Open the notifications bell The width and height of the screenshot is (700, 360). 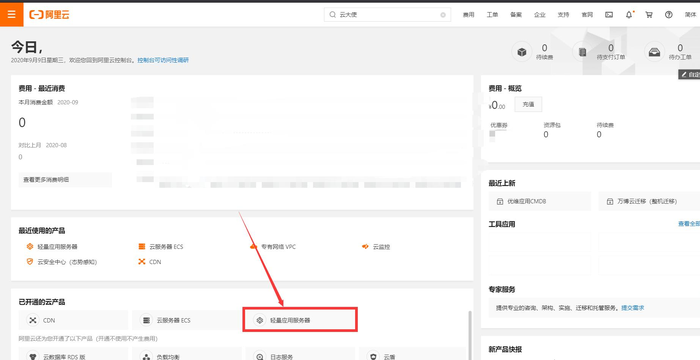(629, 15)
